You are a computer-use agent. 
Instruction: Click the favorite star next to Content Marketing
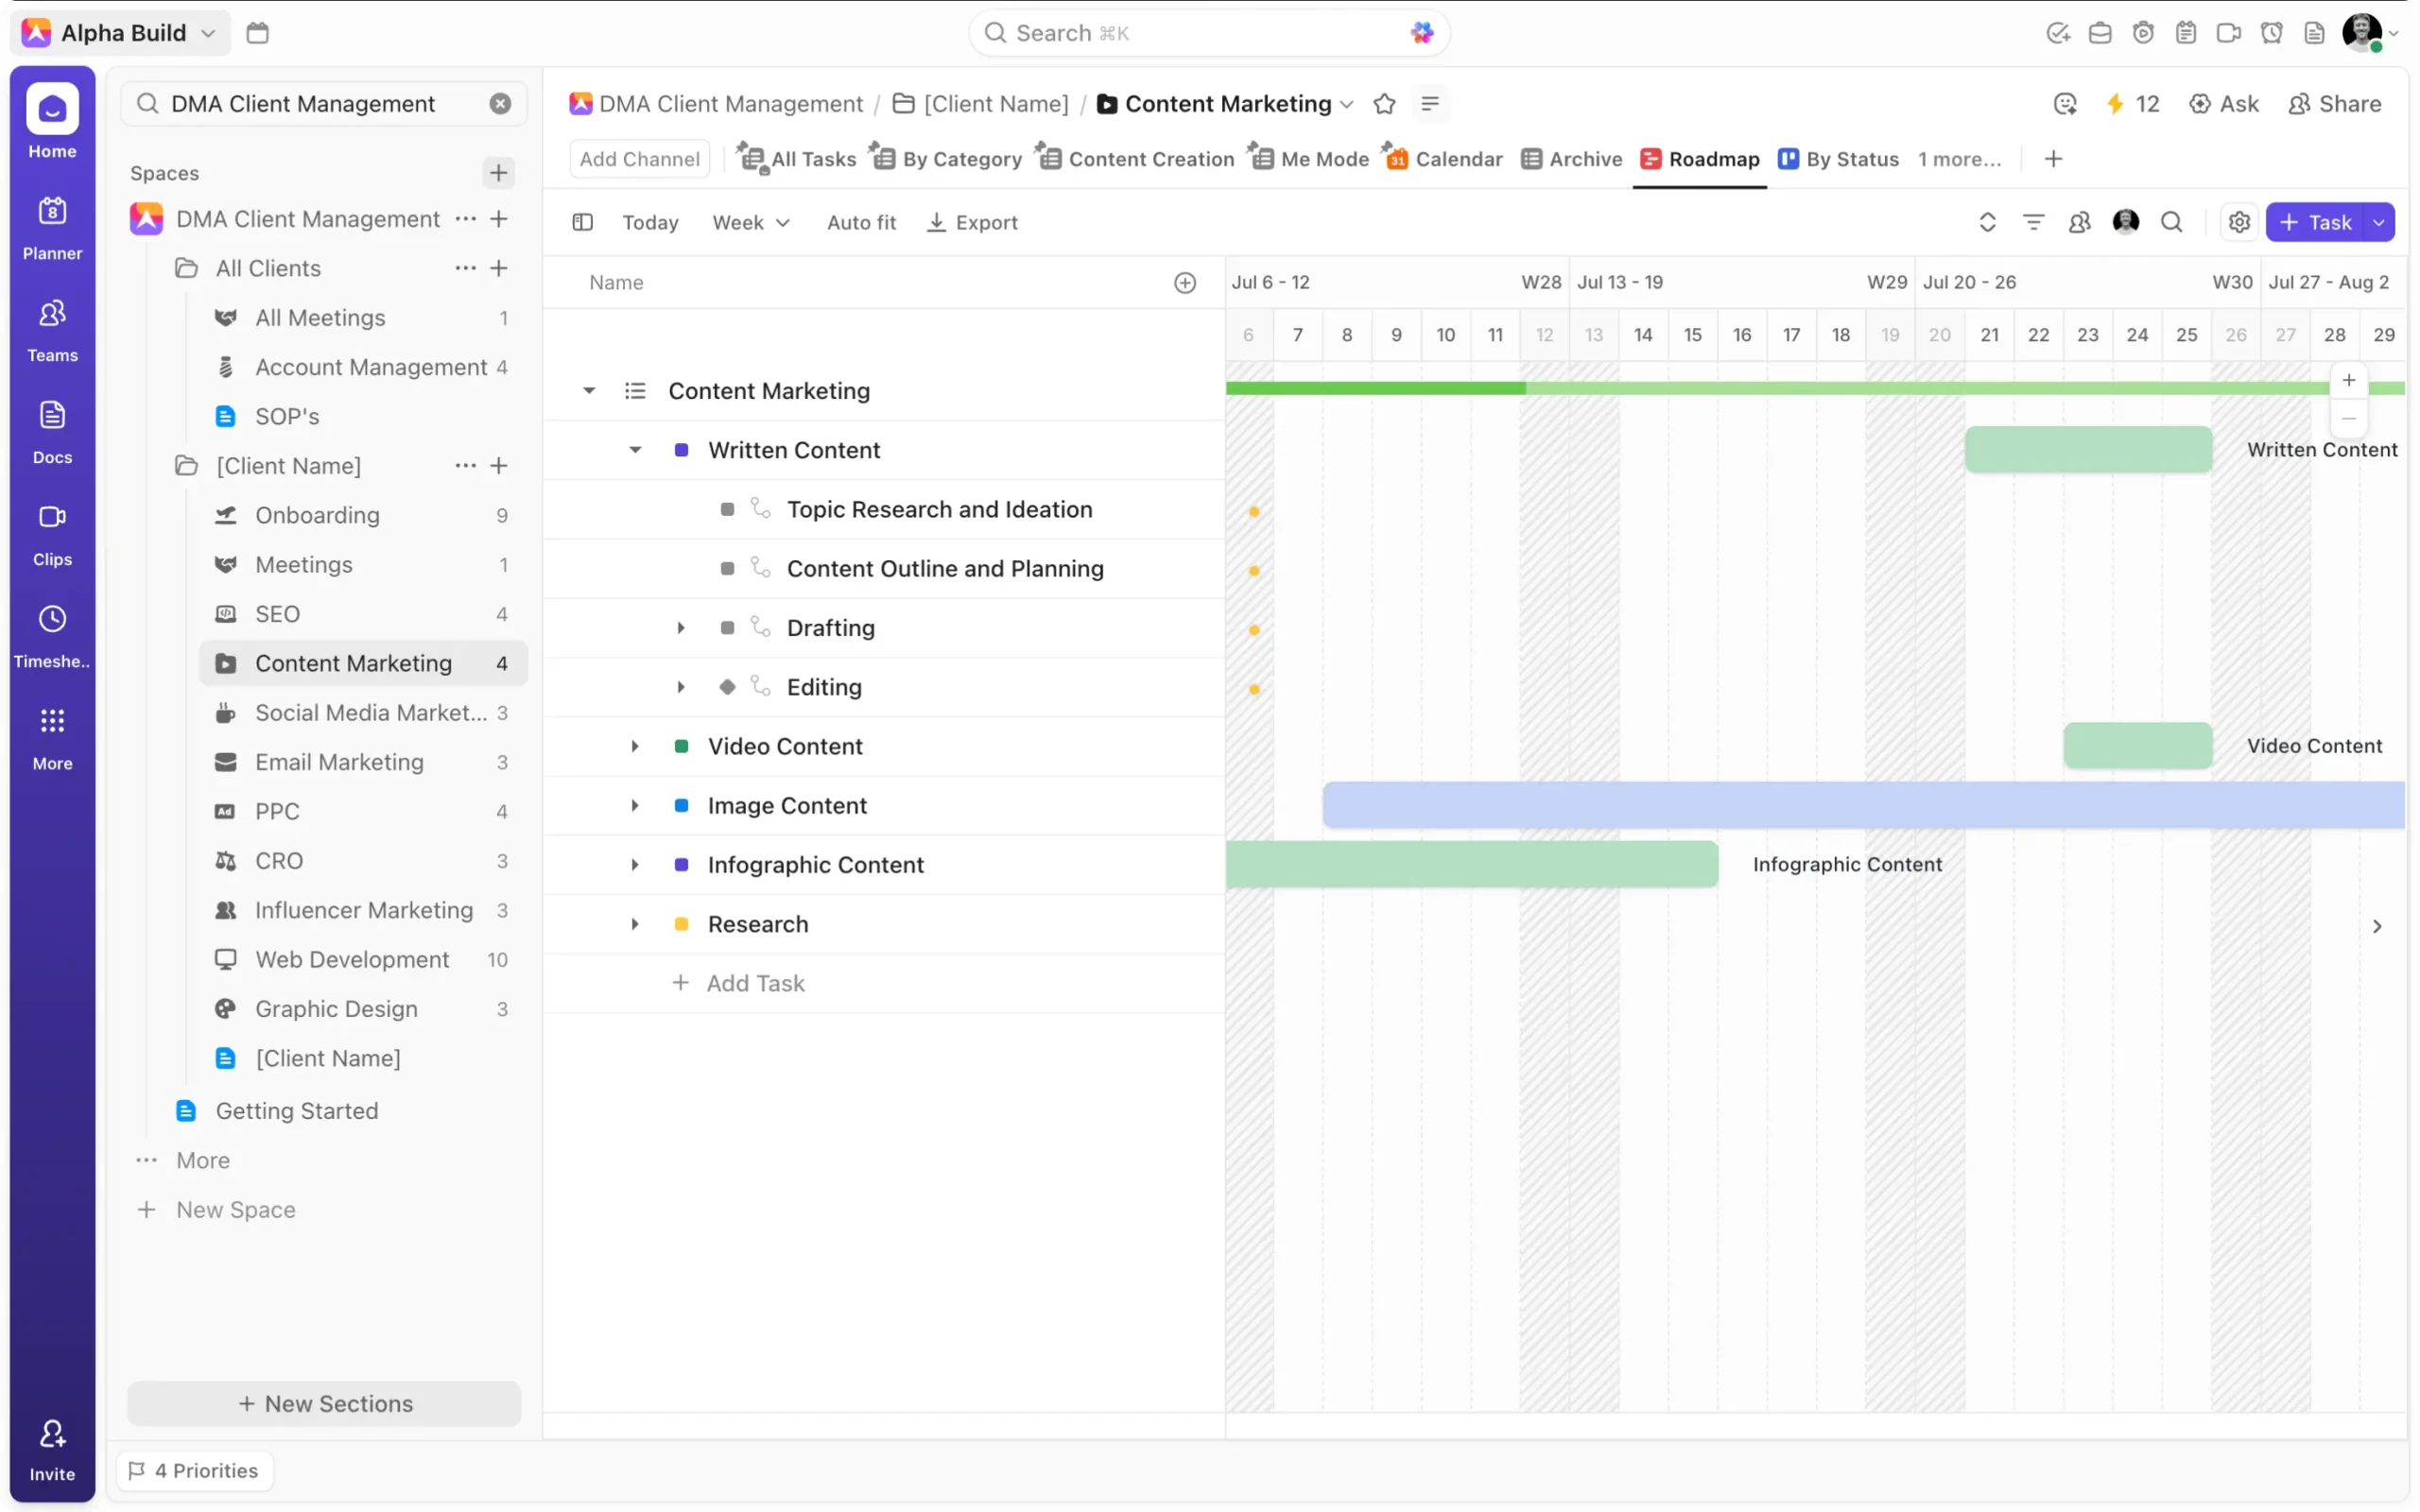tap(1384, 104)
